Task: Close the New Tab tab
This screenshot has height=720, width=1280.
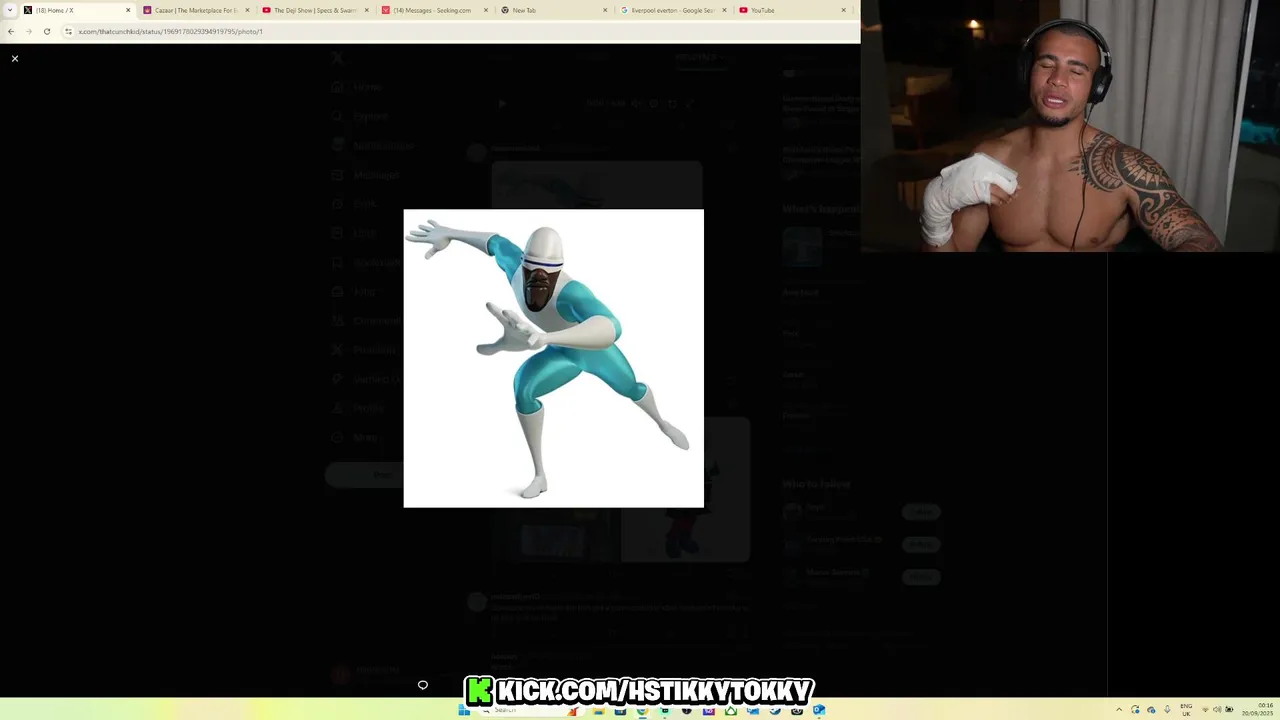Action: [x=605, y=10]
